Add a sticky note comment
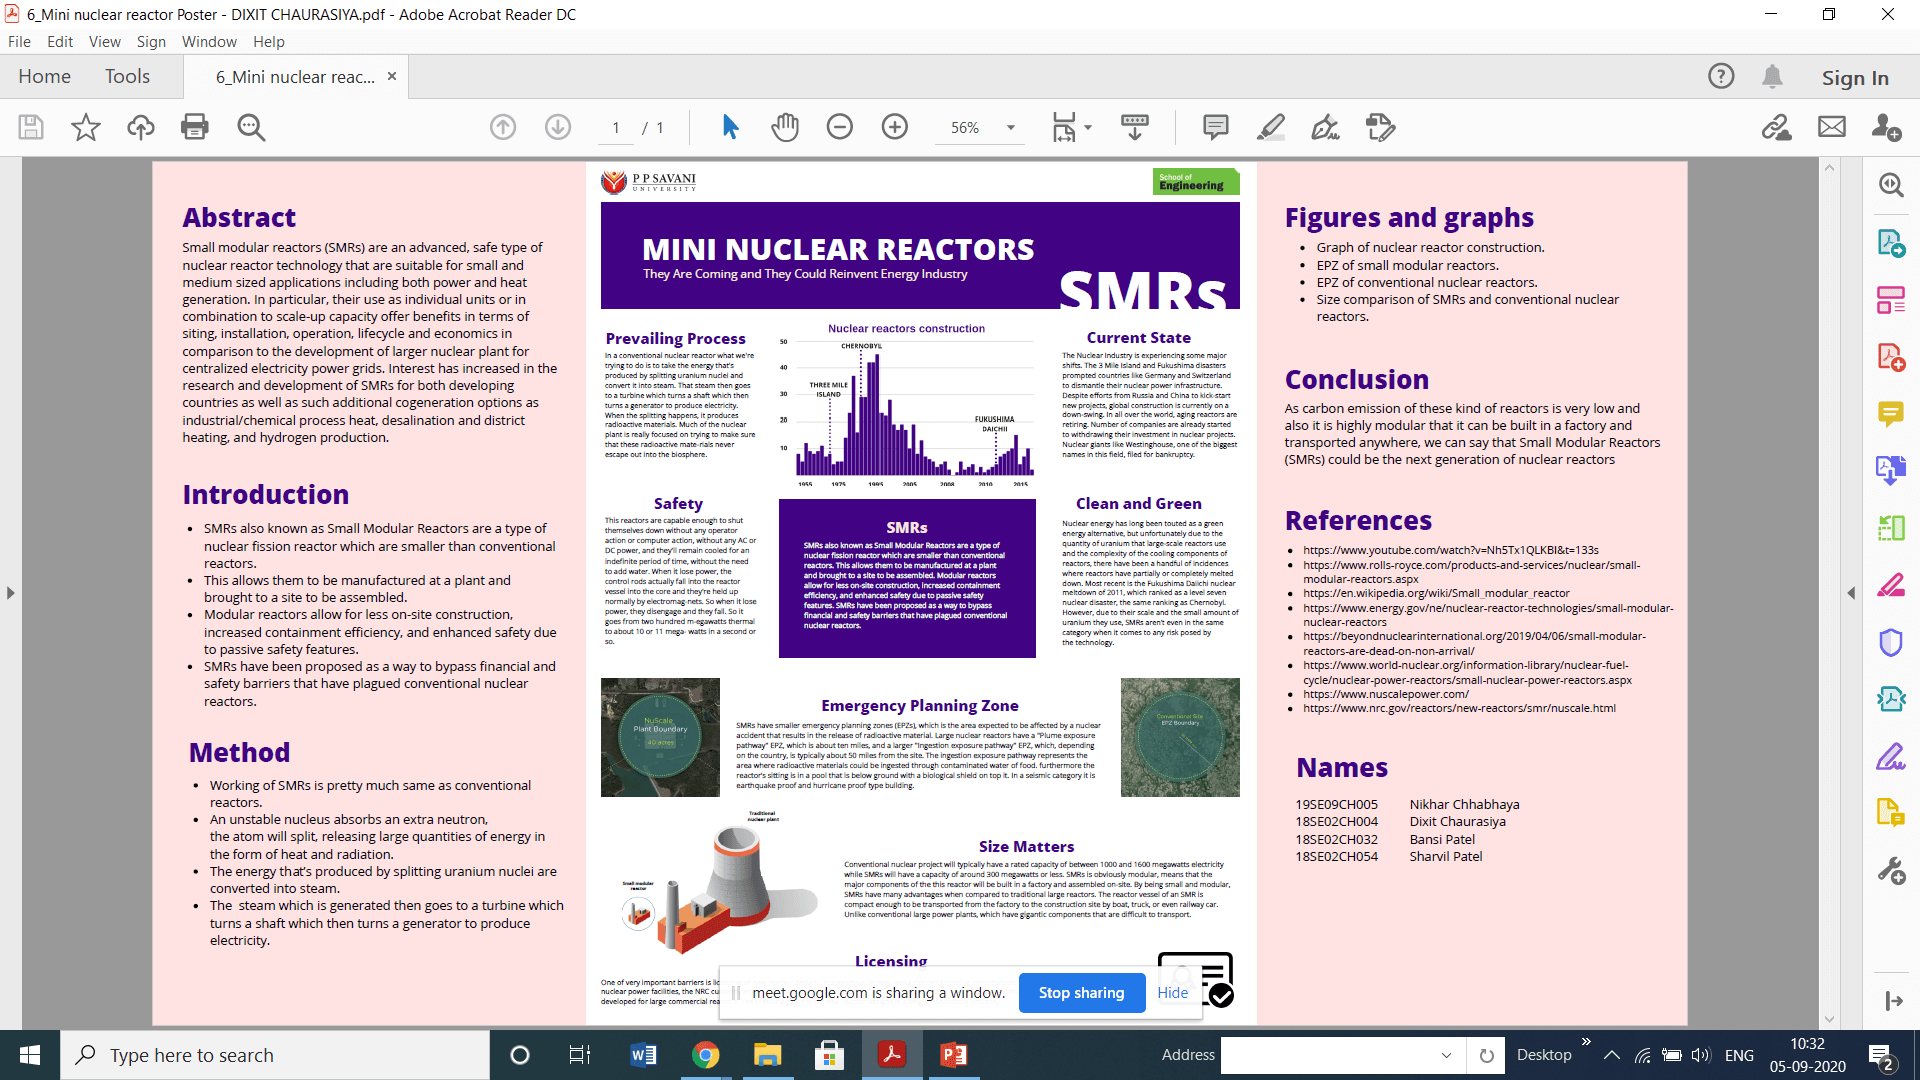 click(x=1216, y=127)
